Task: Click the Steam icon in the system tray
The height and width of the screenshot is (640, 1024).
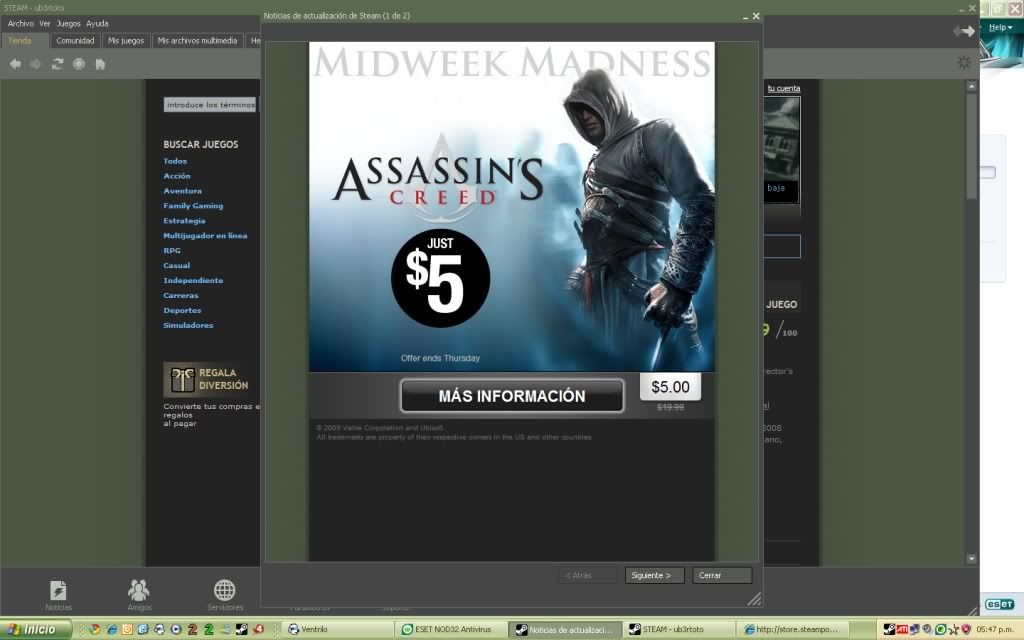Action: pos(889,630)
